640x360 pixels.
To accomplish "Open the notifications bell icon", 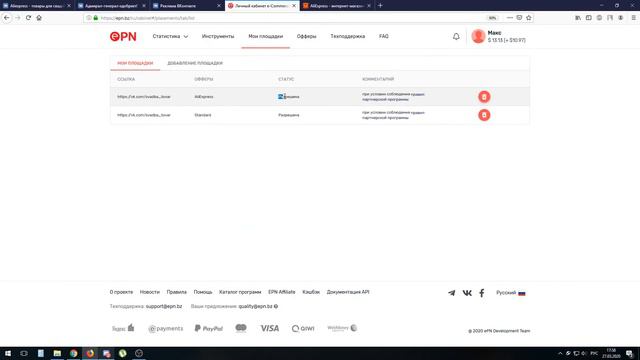I will coord(456,37).
